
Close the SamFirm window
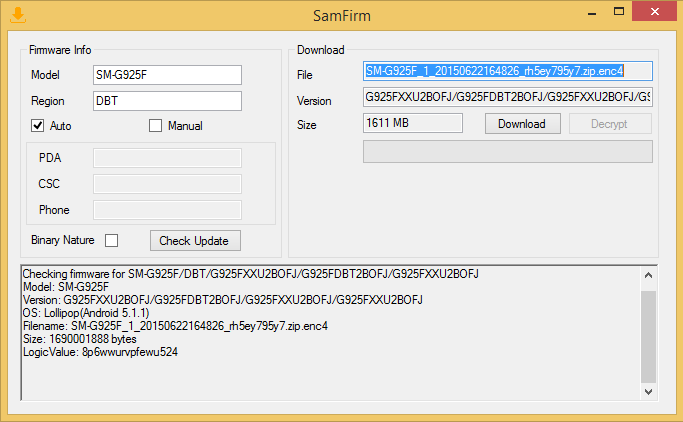point(655,12)
